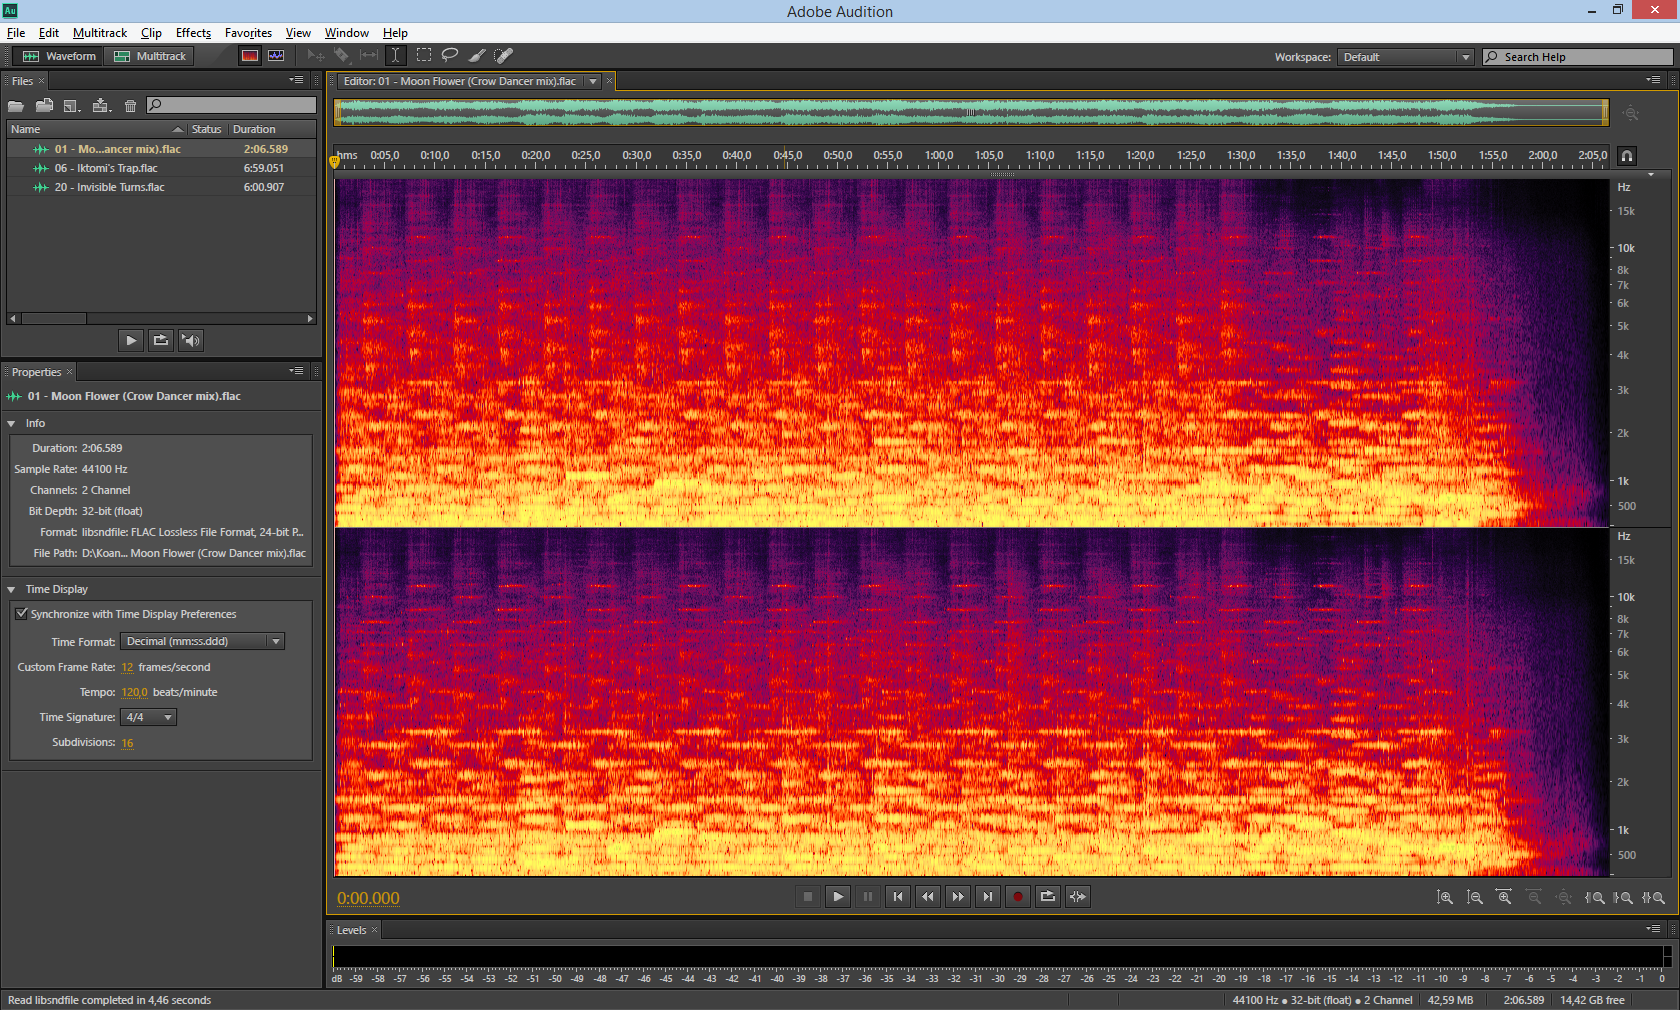This screenshot has height=1010, width=1680.
Task: Open the Editor file selector dropdown arrow
Action: 593,82
